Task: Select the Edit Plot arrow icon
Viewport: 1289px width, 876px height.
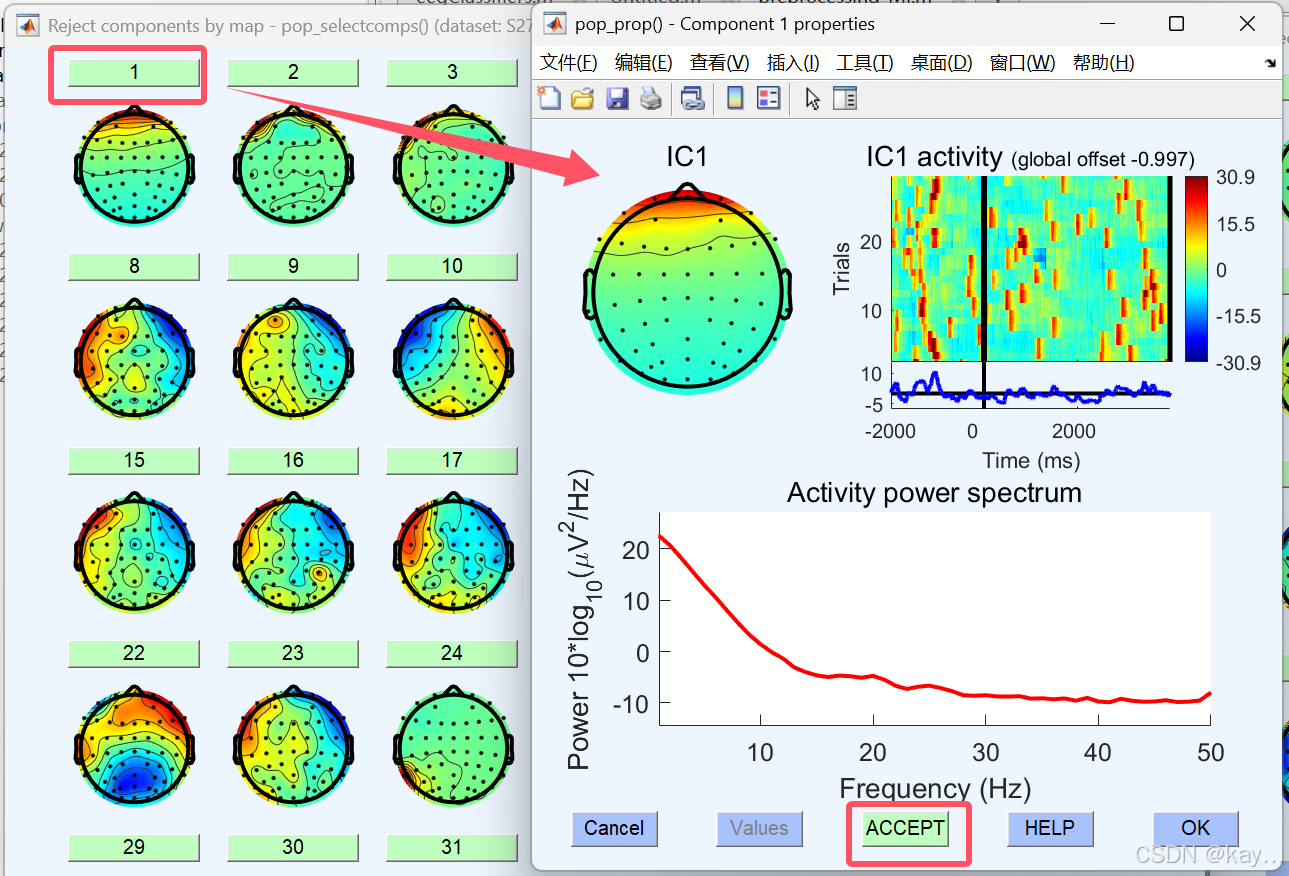Action: click(x=813, y=98)
